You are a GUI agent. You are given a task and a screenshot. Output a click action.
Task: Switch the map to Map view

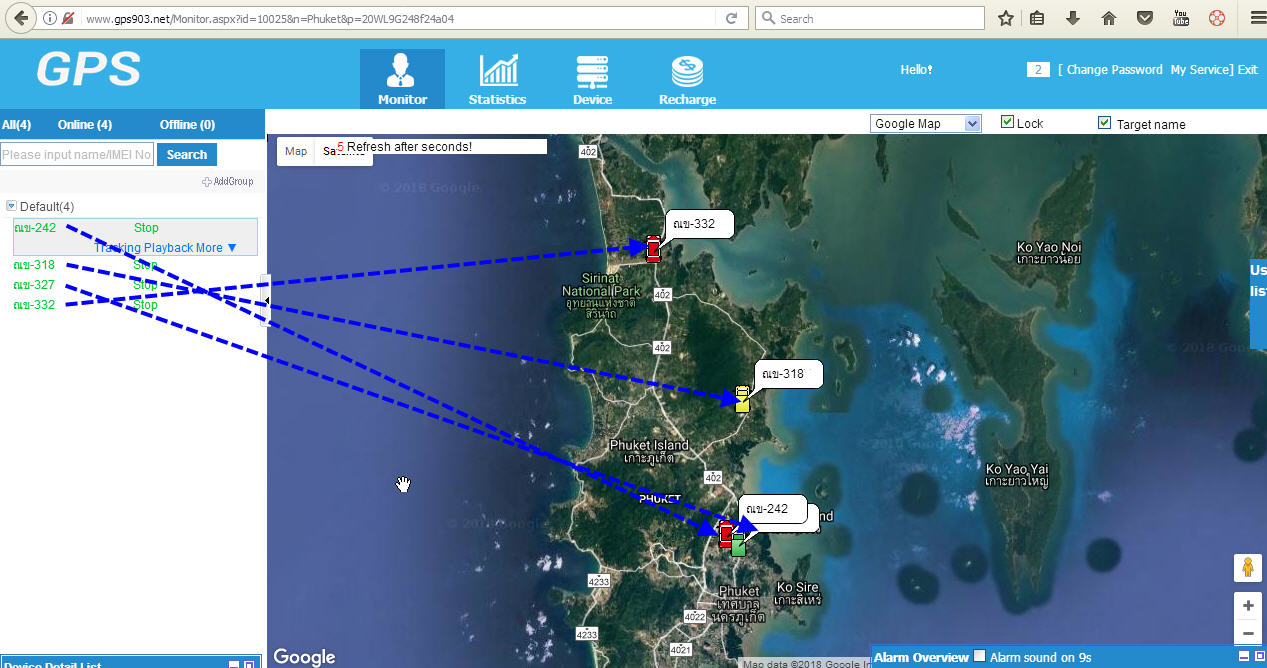[x=296, y=152]
